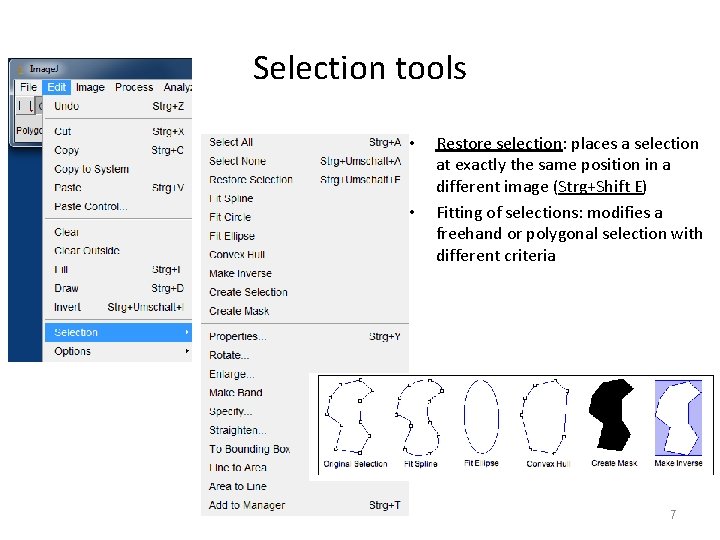720x540 pixels.
Task: Choose Fit Ellipse menu entry
Action: pyautogui.click(x=305, y=236)
